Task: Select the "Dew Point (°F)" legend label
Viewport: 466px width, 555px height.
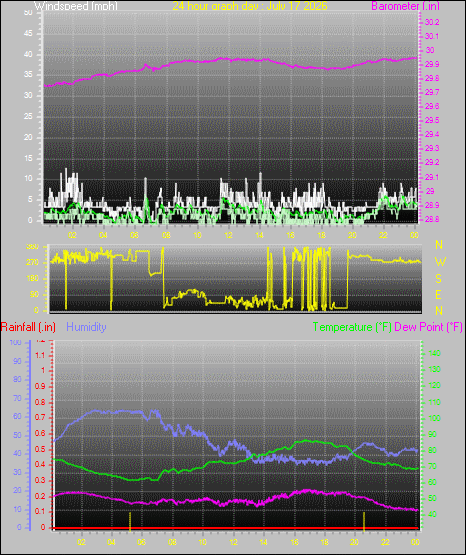Action: (428, 327)
